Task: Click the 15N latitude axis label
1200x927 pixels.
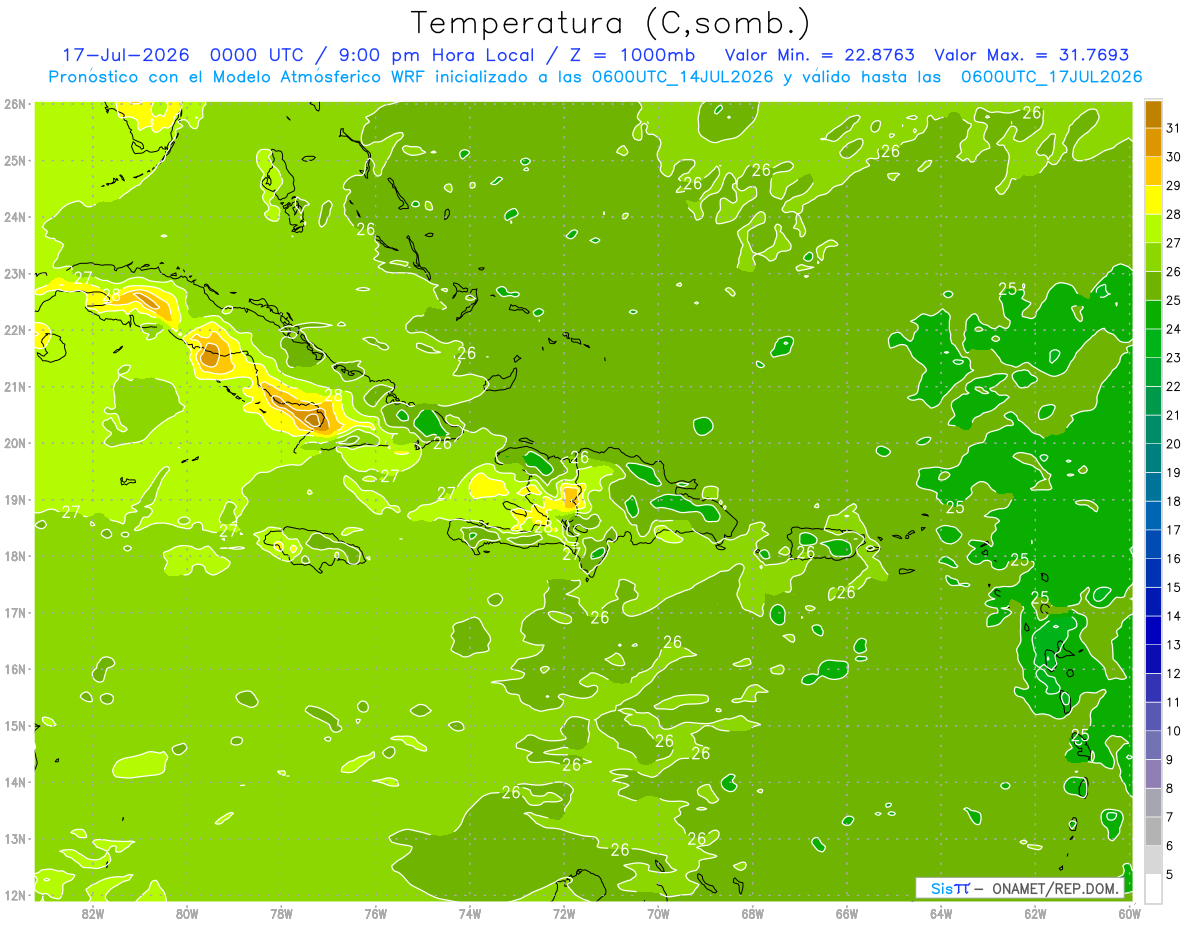Action: click(14, 725)
